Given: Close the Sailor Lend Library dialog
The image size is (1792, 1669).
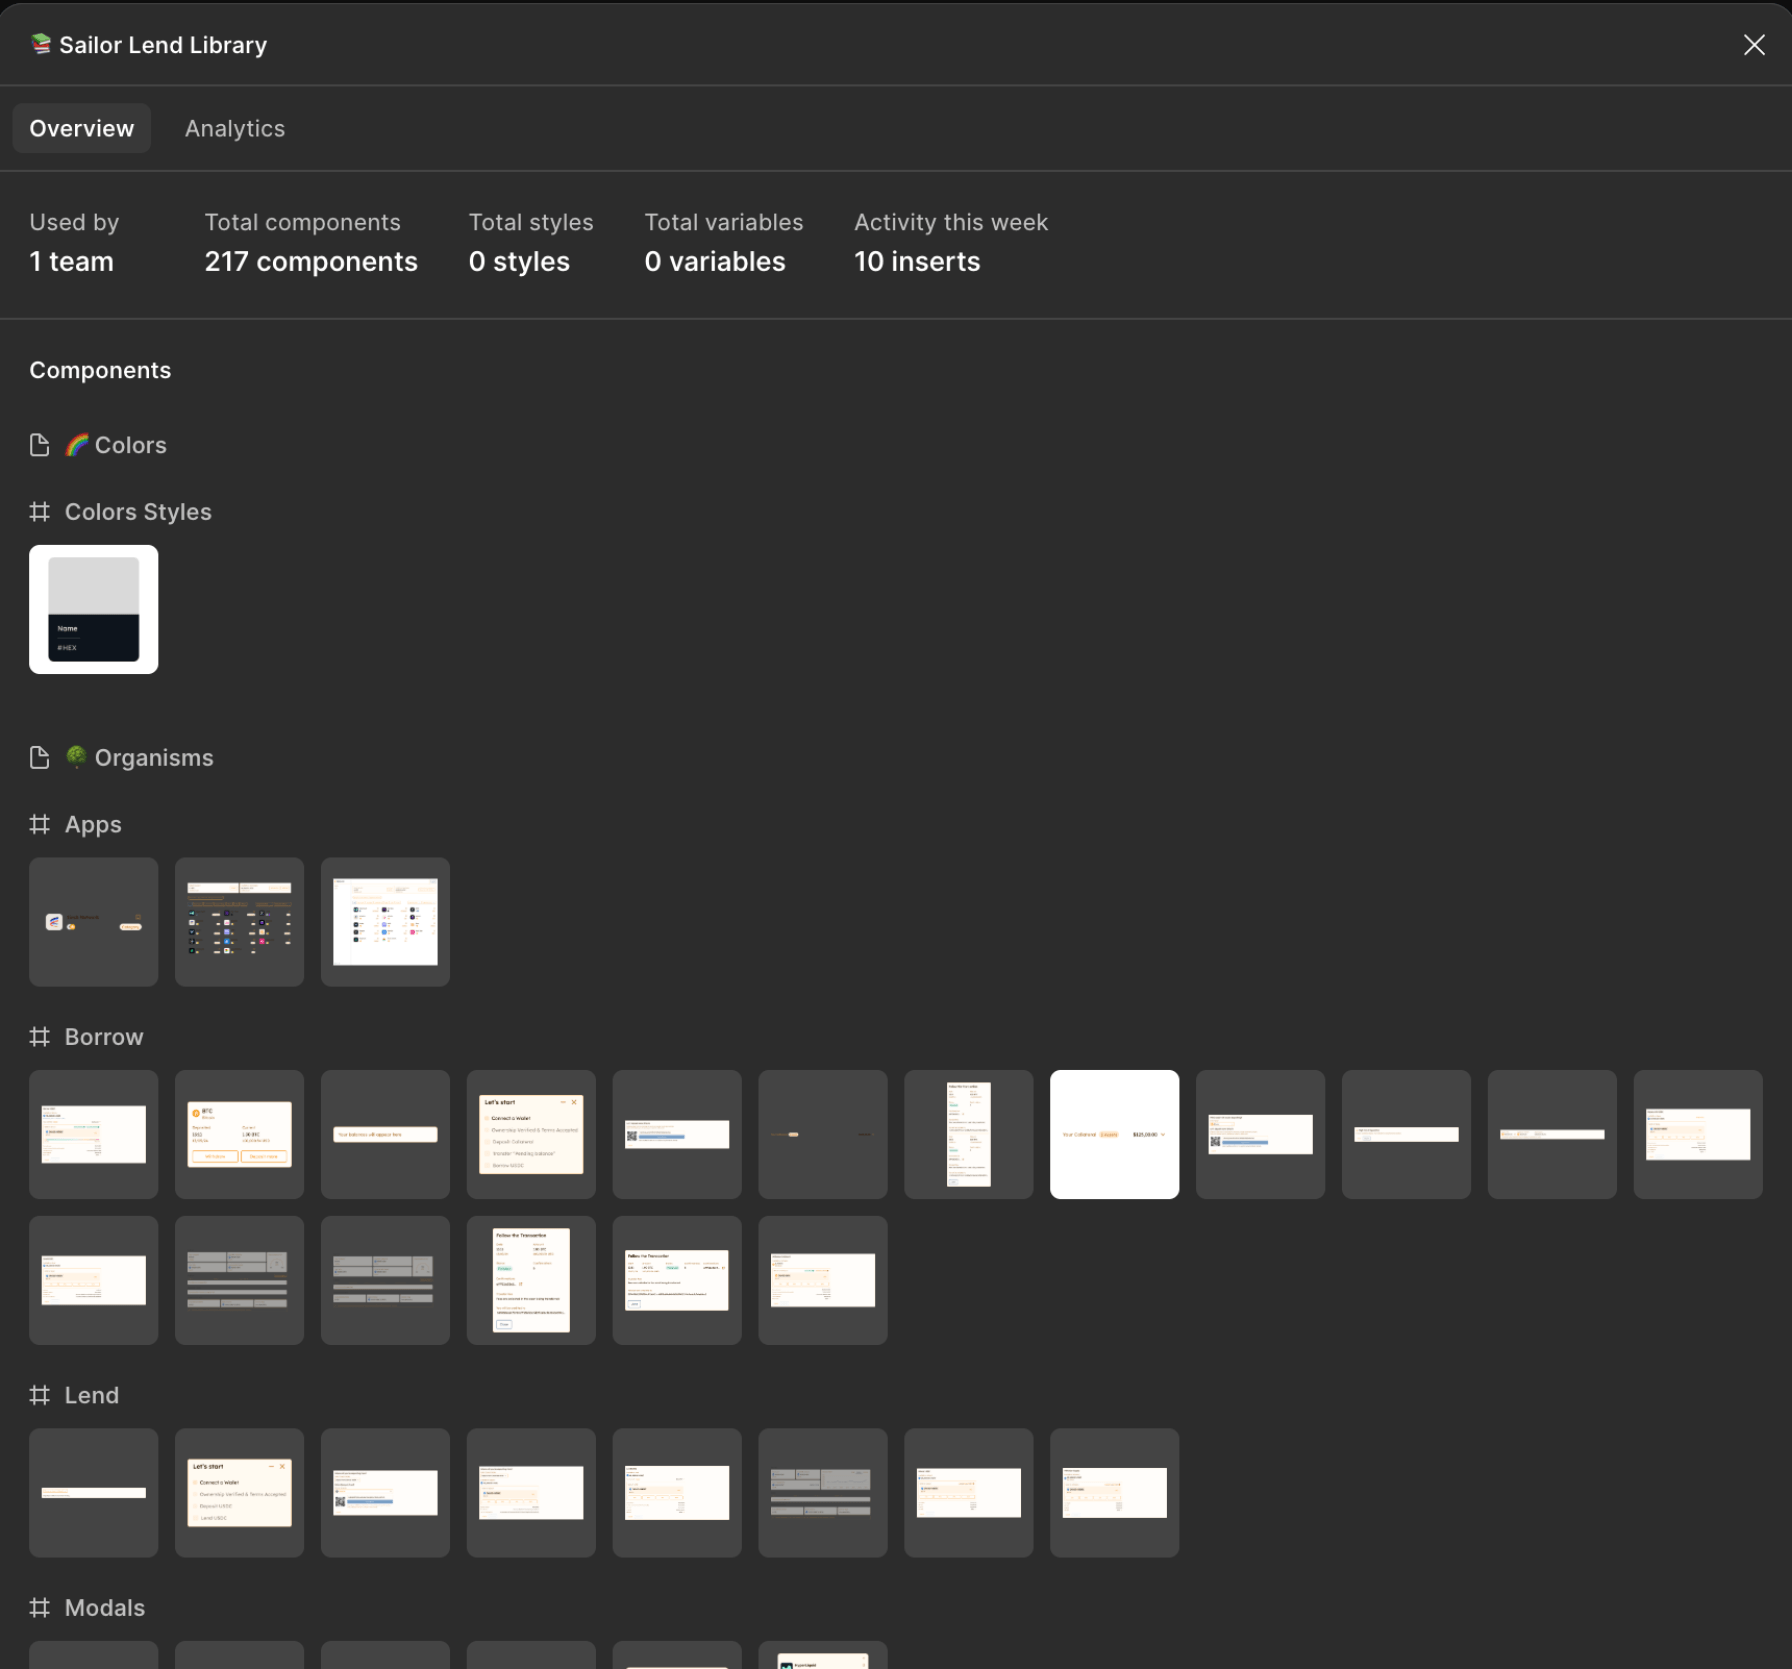Looking at the screenshot, I should (x=1753, y=45).
